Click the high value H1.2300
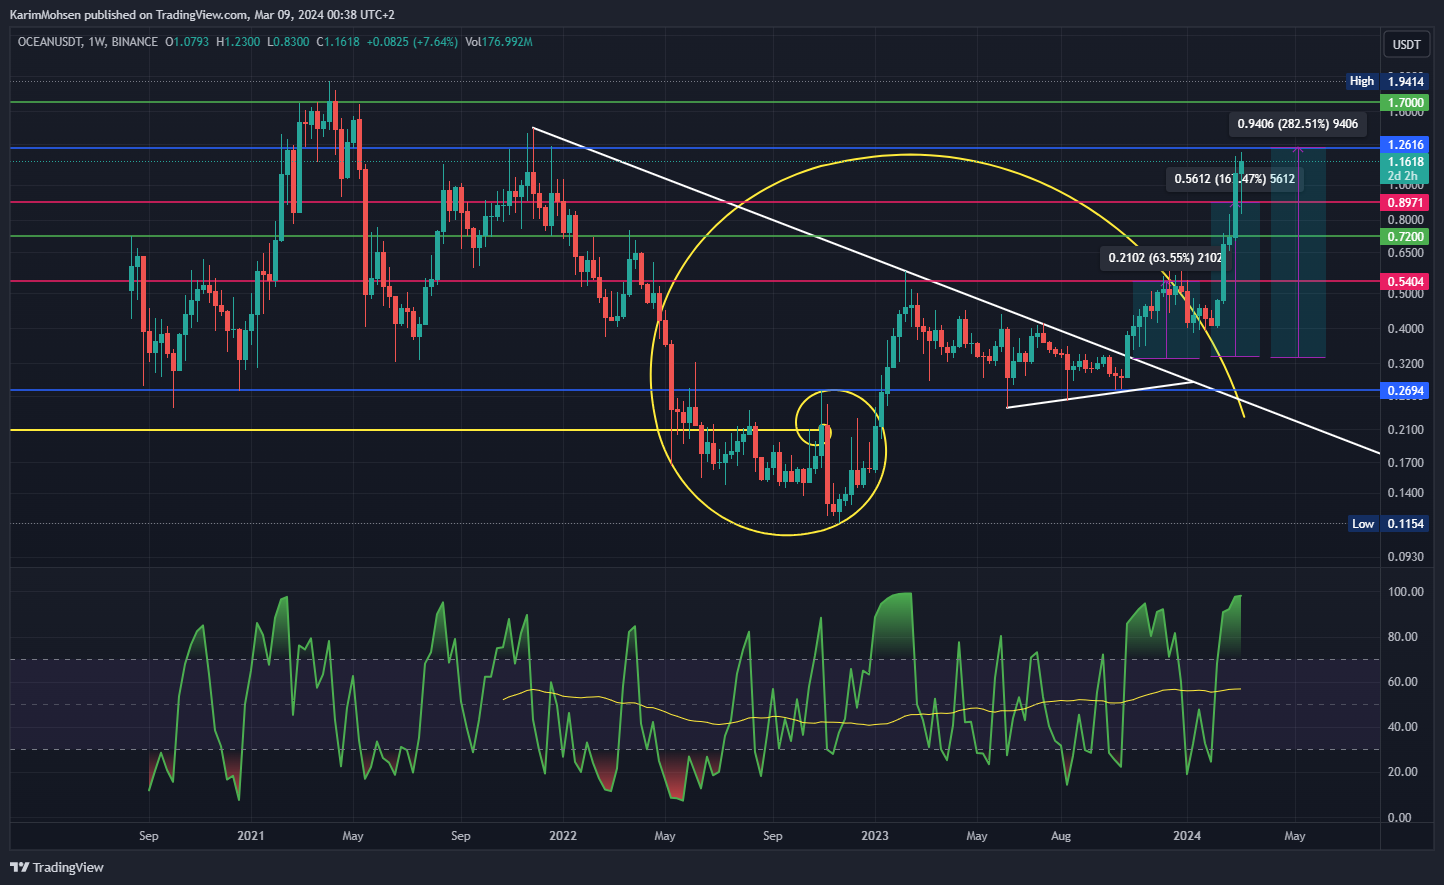The height and width of the screenshot is (885, 1444). pyautogui.click(x=238, y=42)
